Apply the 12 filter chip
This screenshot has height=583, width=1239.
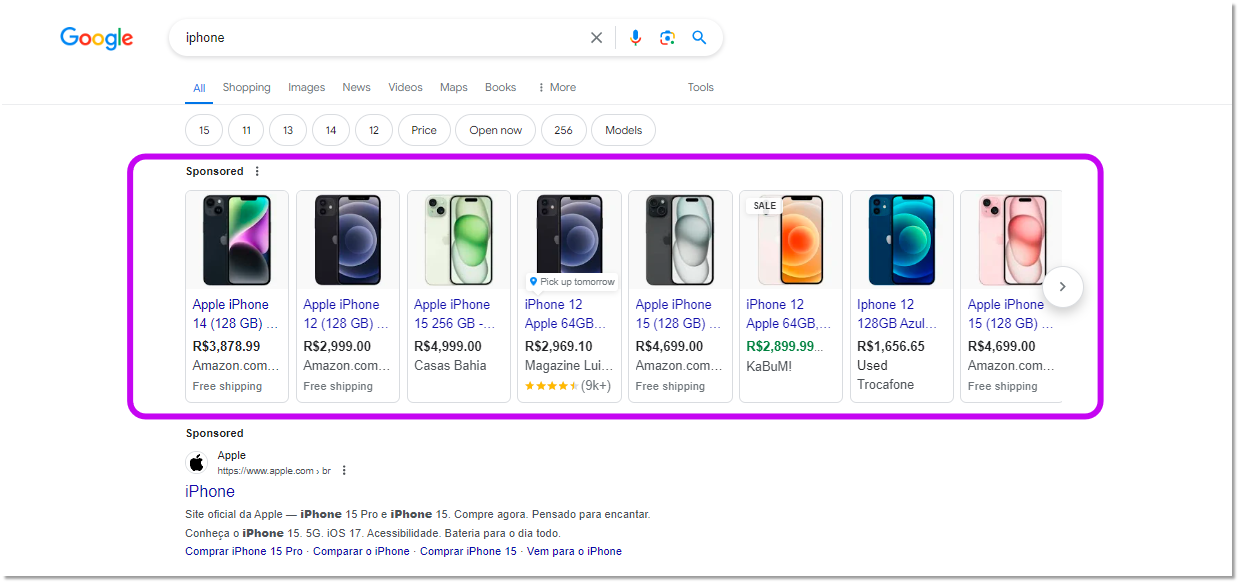tap(374, 130)
